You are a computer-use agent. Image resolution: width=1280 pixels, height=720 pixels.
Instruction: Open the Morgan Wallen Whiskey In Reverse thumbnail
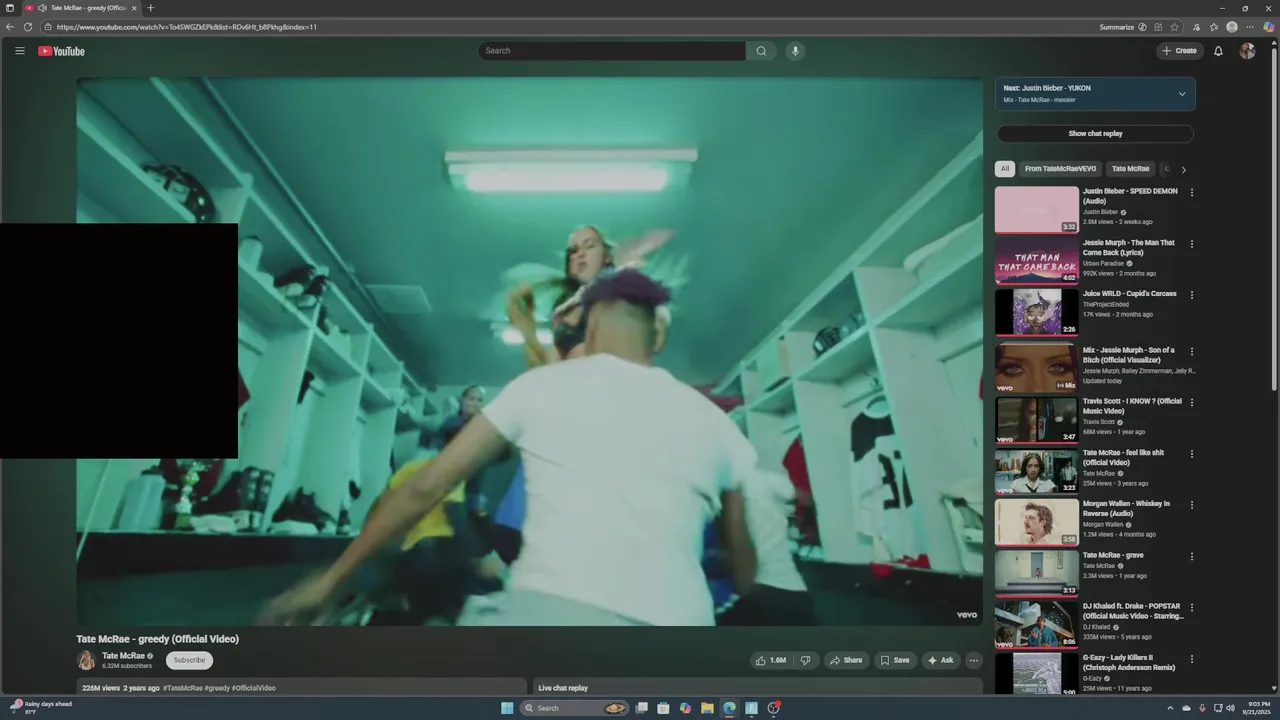point(1037,522)
